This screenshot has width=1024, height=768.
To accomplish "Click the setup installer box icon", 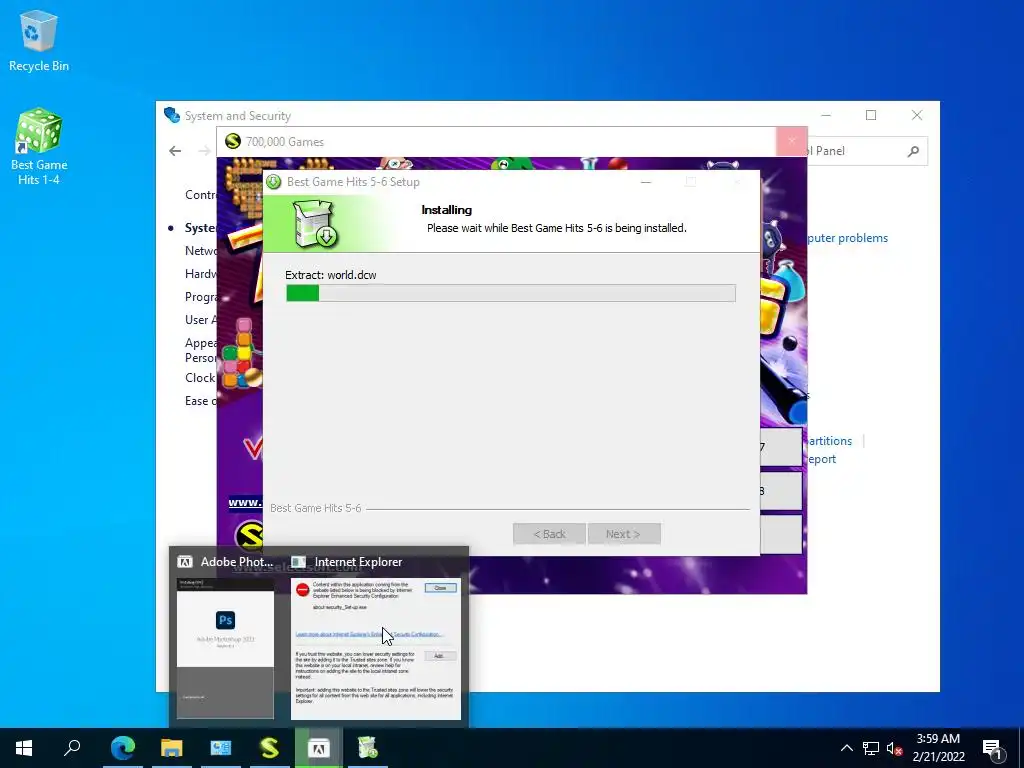I will click(315, 223).
